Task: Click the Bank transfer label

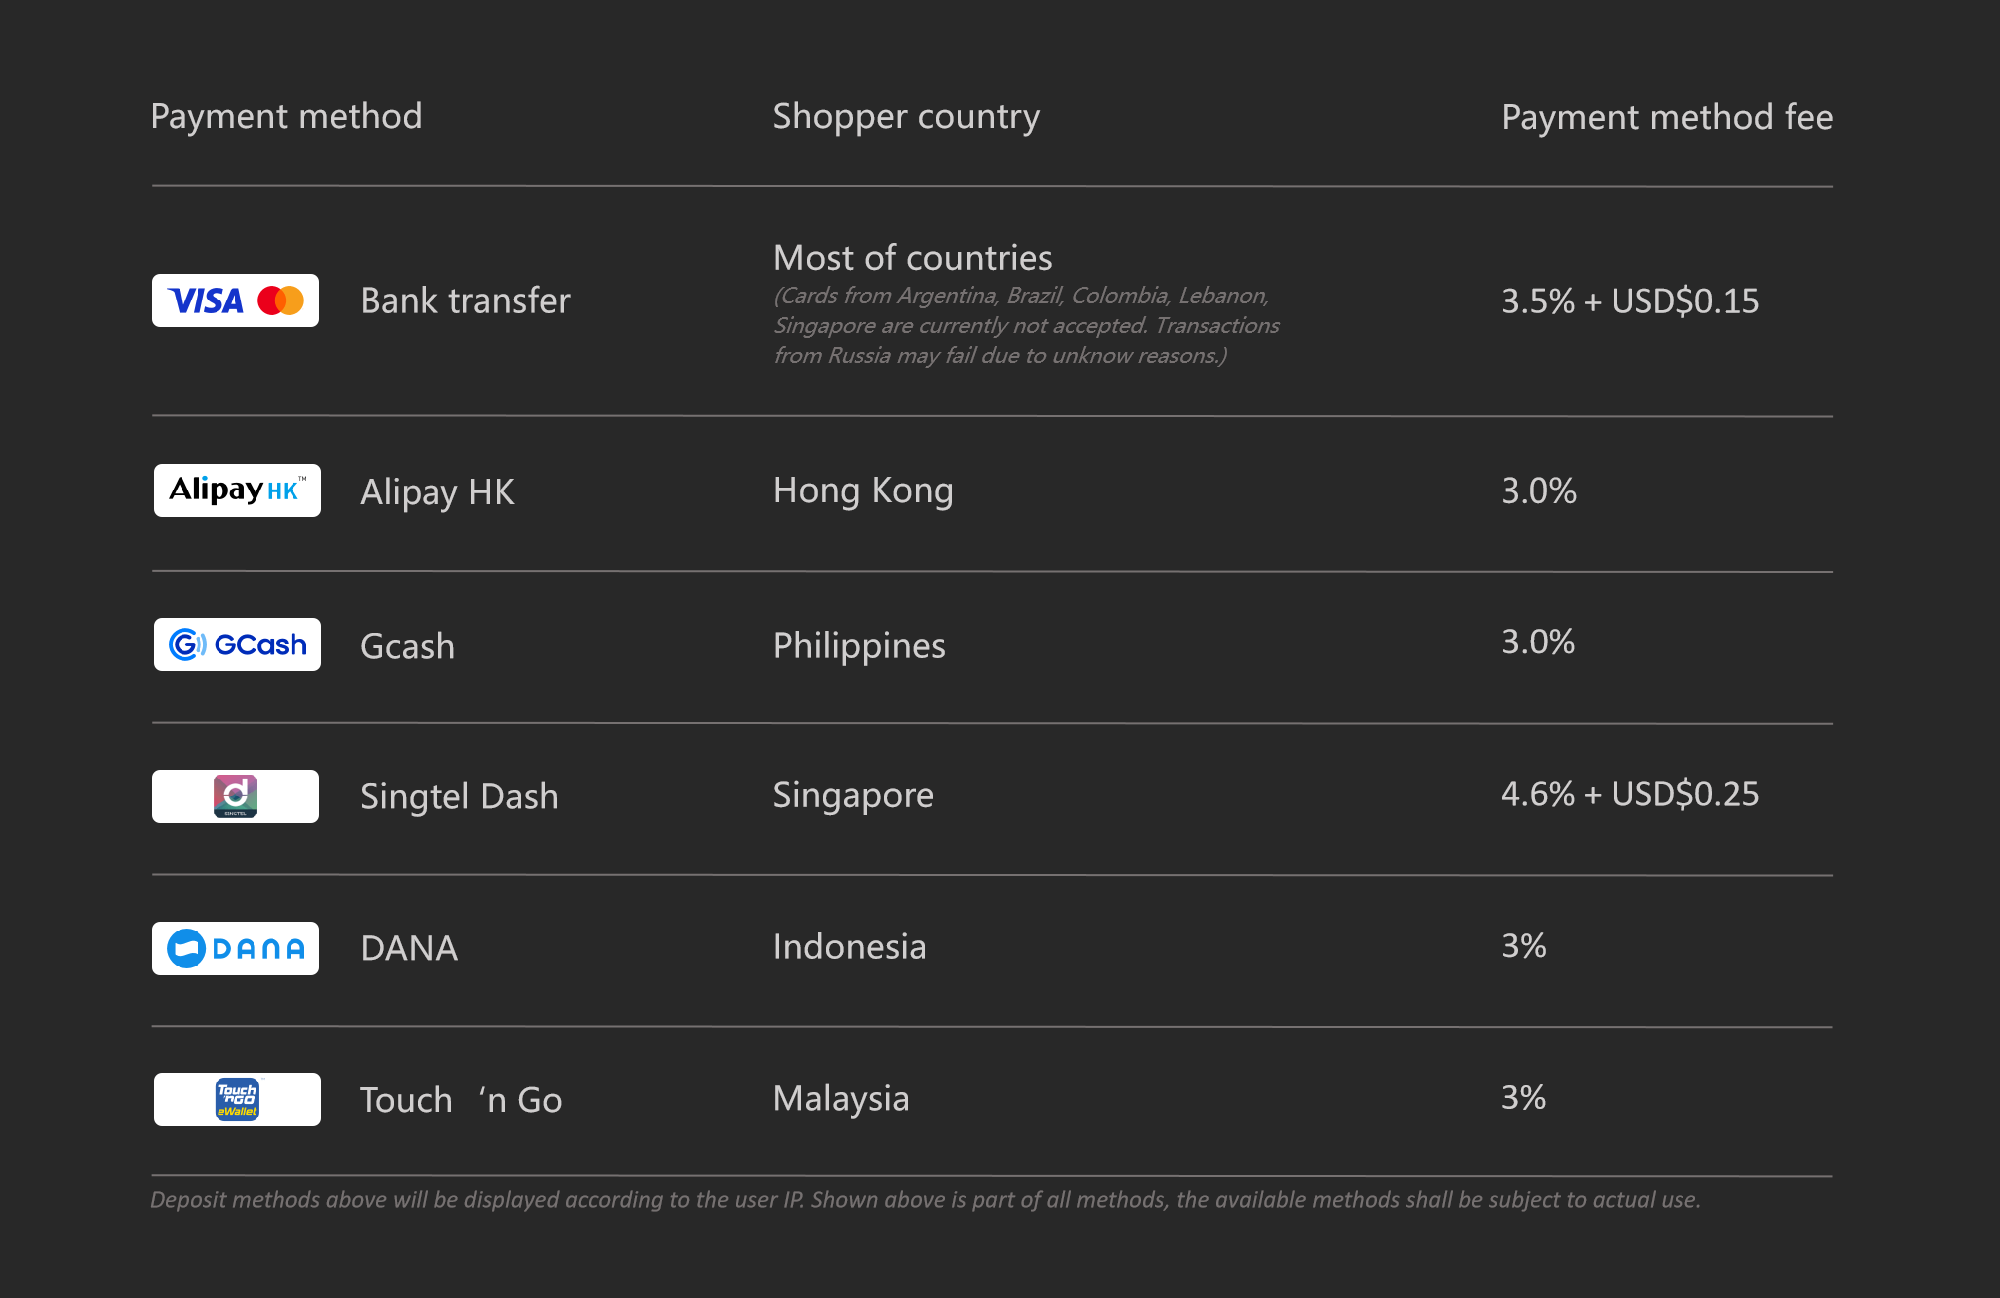Action: [x=465, y=301]
